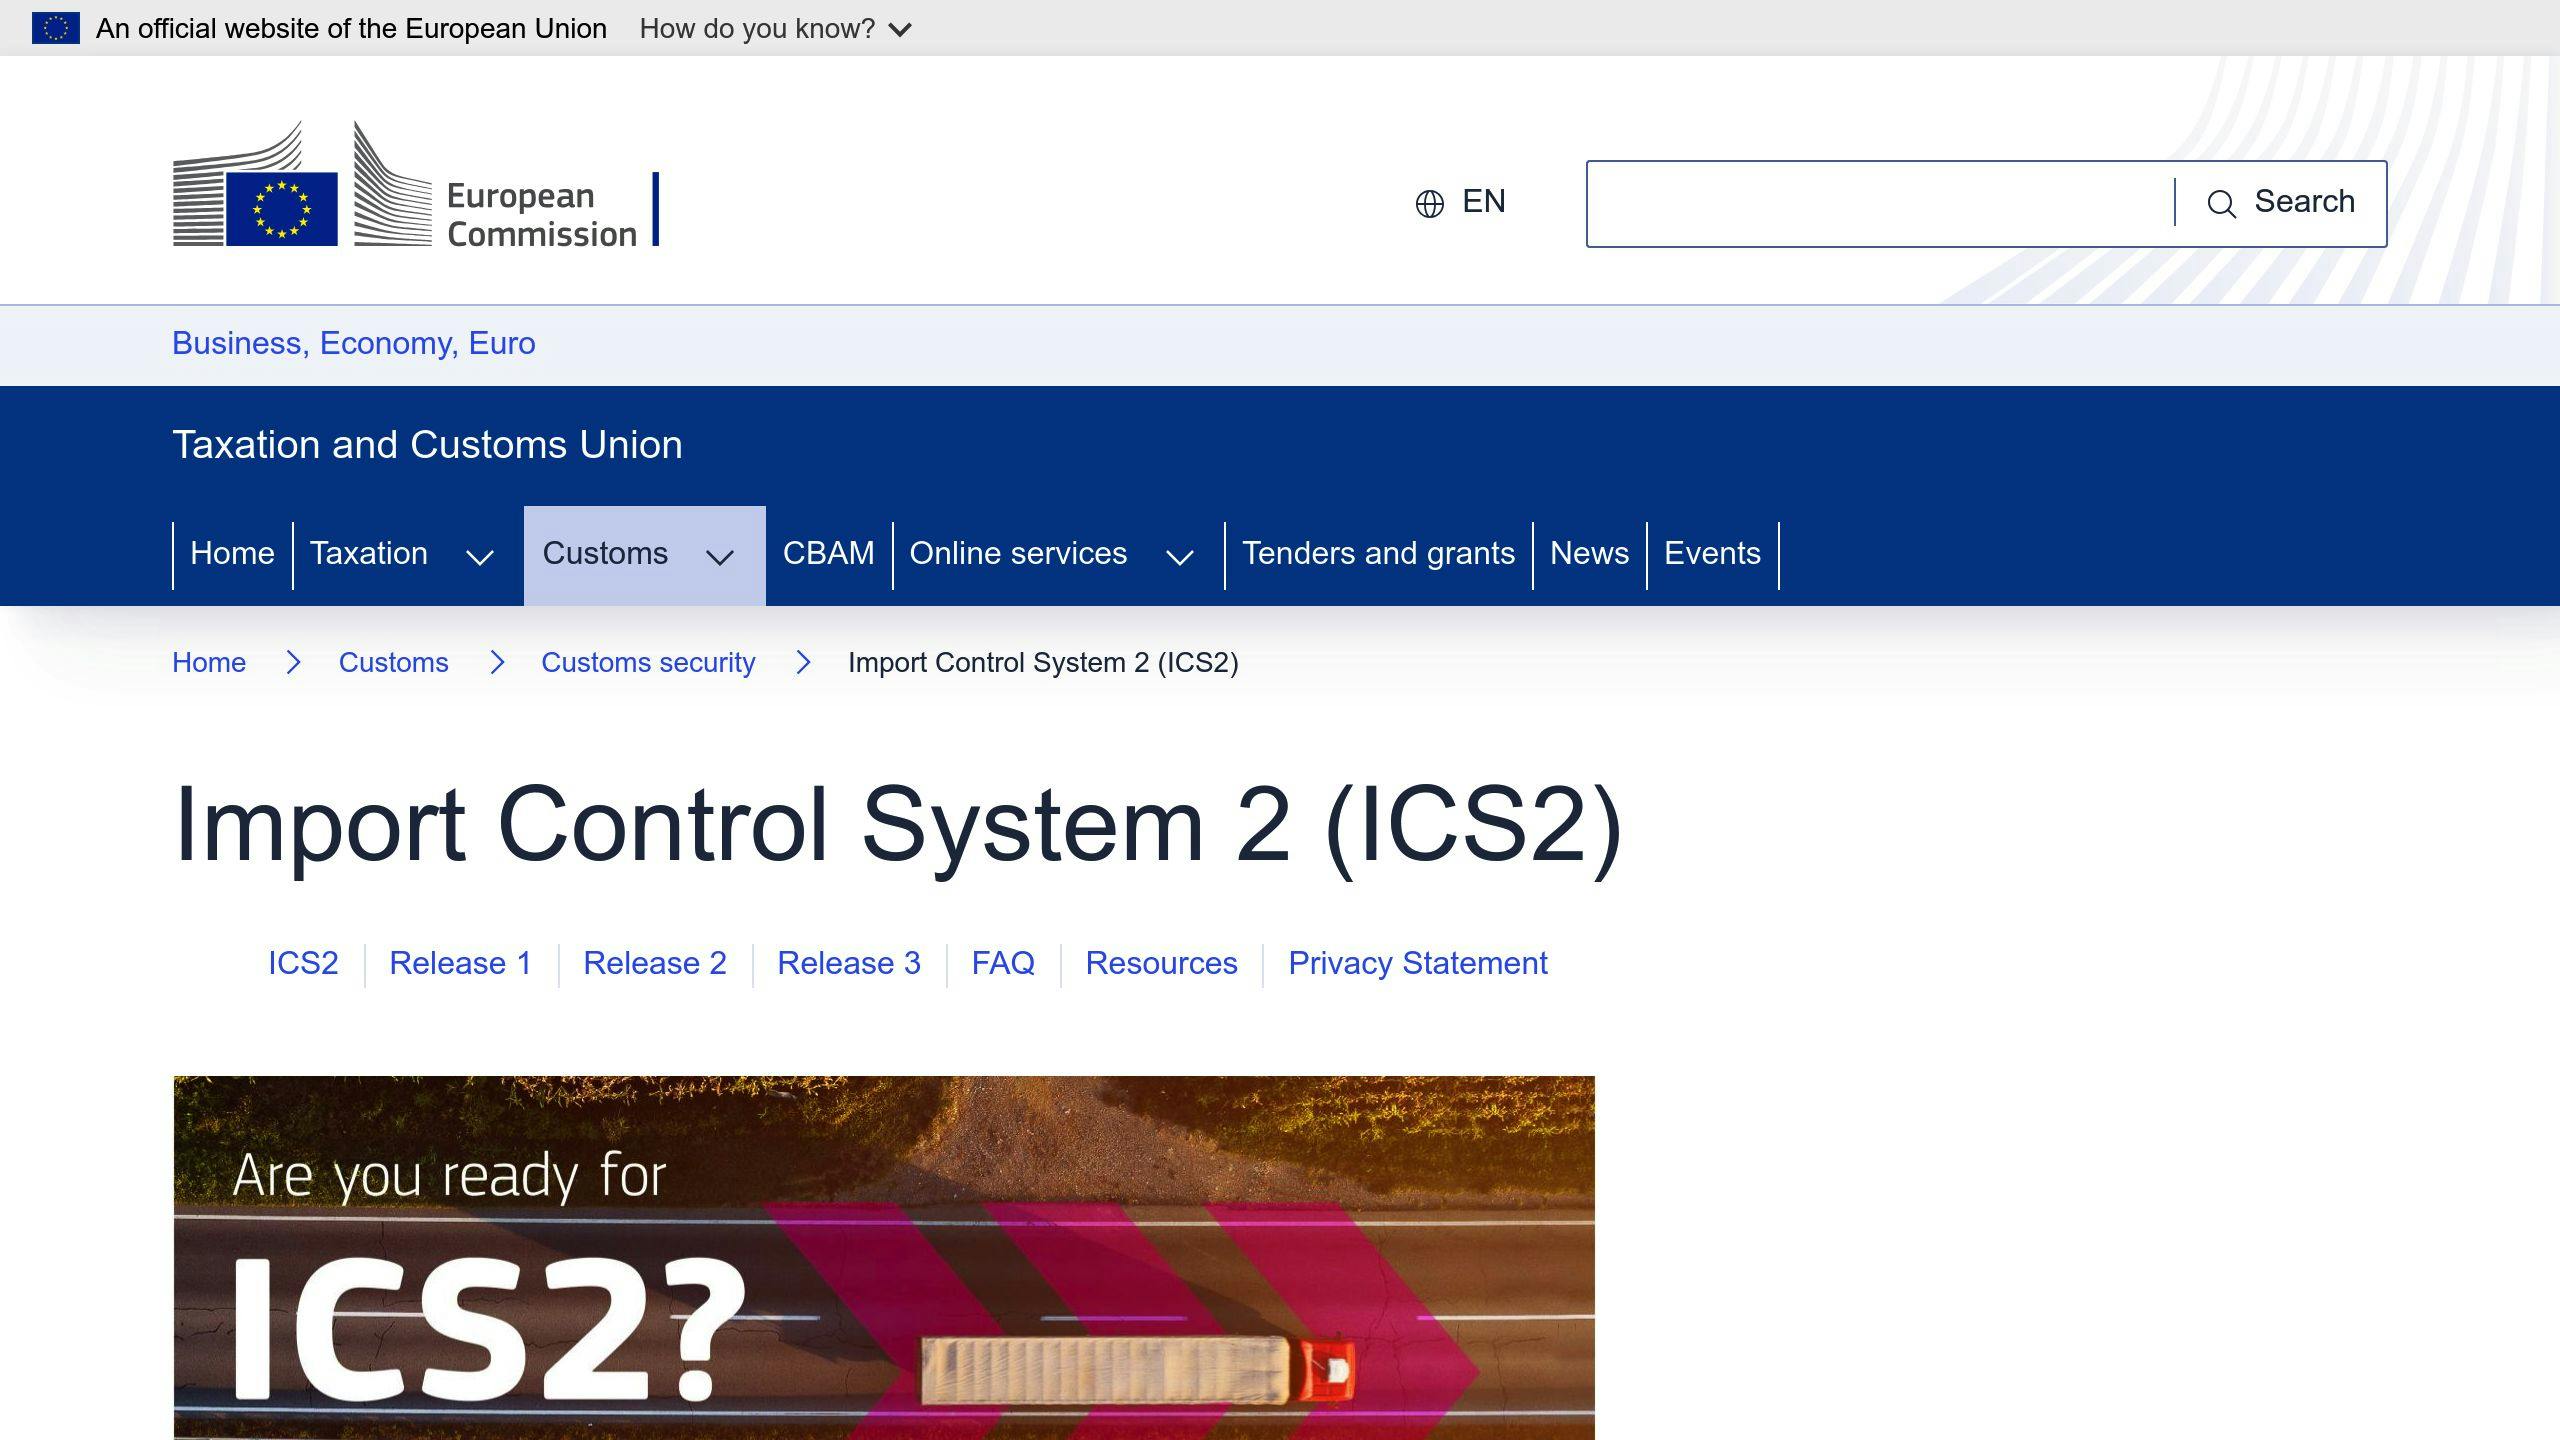Viewport: 2560px width, 1440px height.
Task: Click the Business, Economy, Euro link
Action: point(354,343)
